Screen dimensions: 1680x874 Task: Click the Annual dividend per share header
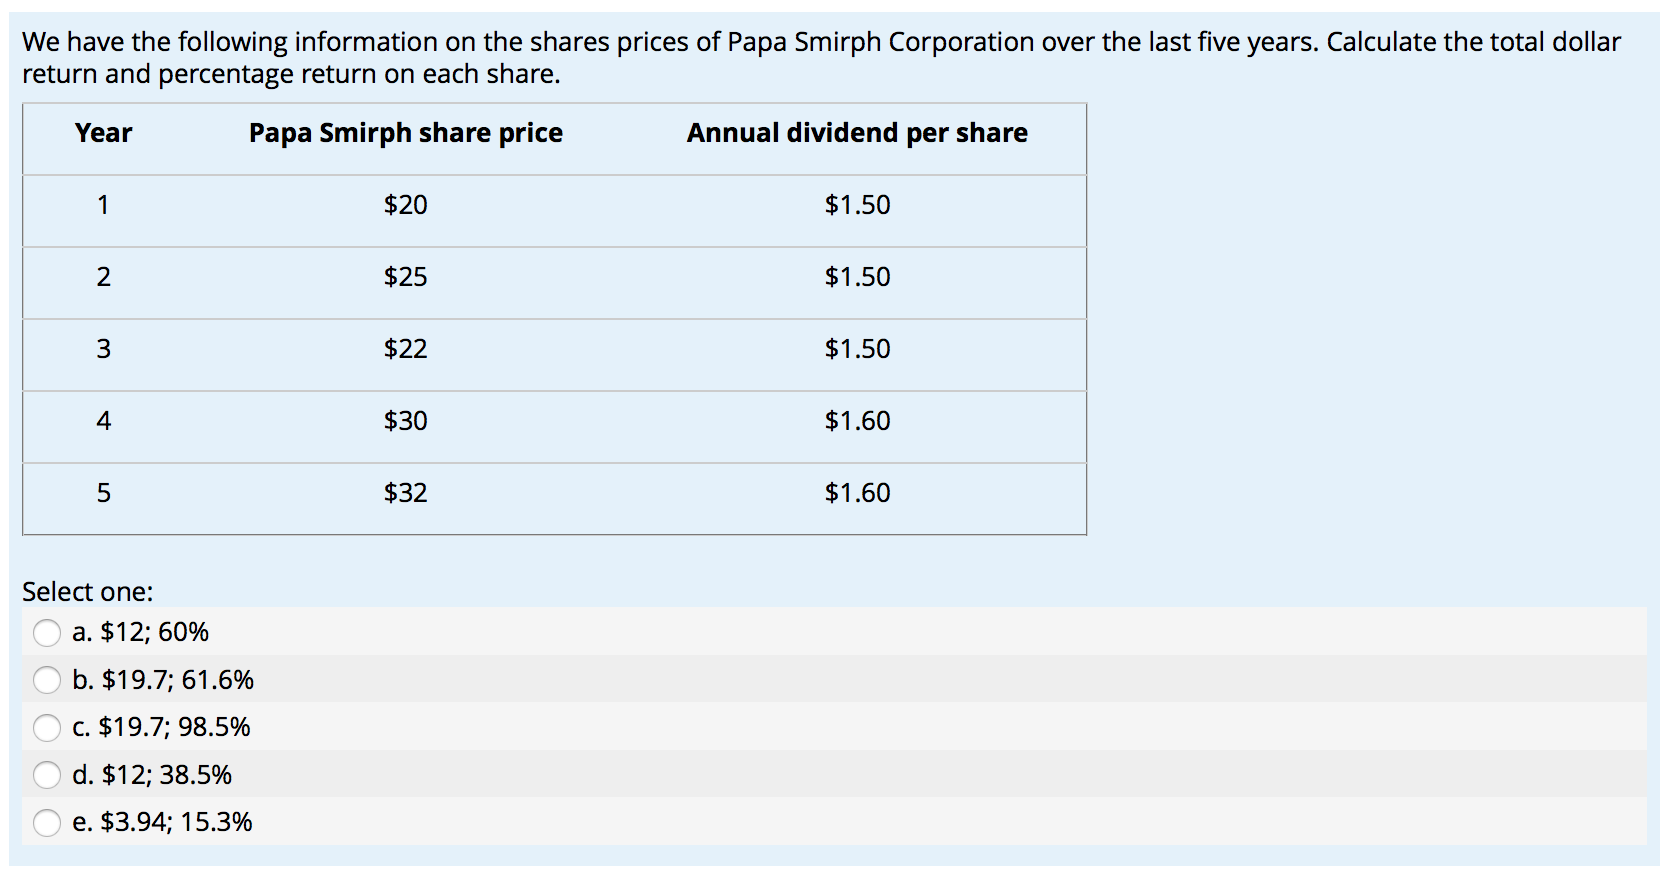(x=857, y=132)
